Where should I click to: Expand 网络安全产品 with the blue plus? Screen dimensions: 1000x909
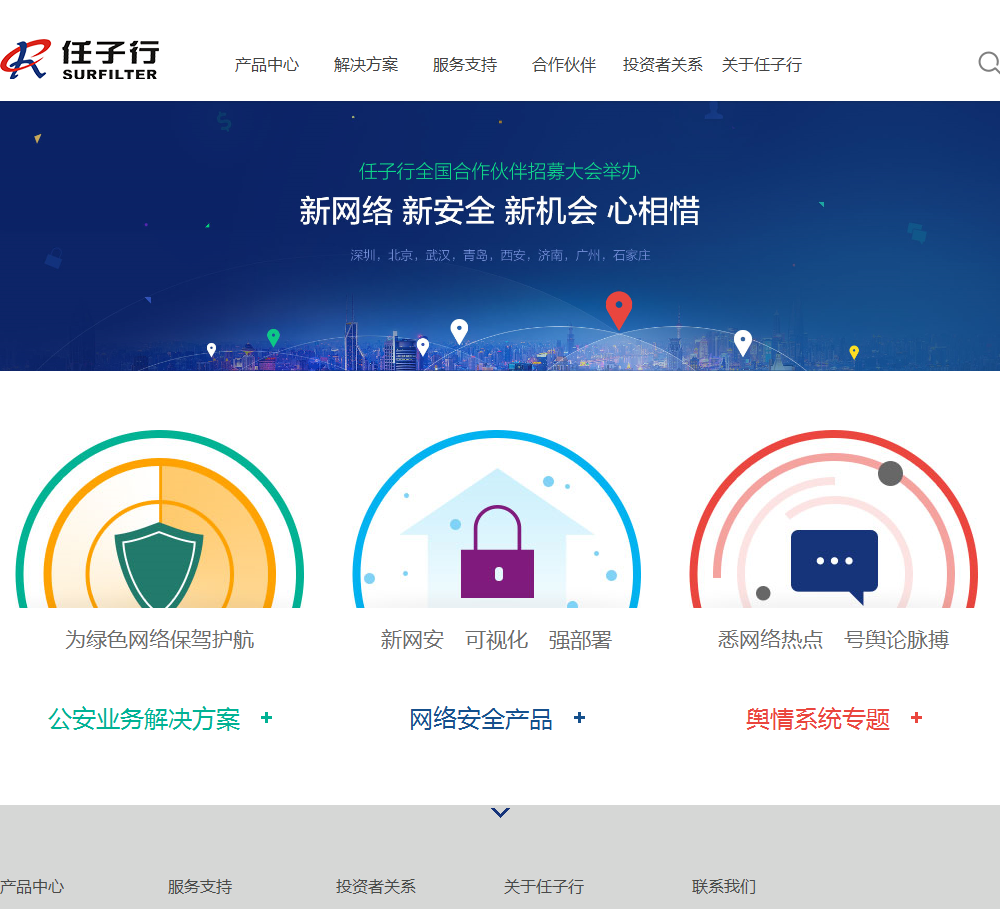tap(579, 718)
